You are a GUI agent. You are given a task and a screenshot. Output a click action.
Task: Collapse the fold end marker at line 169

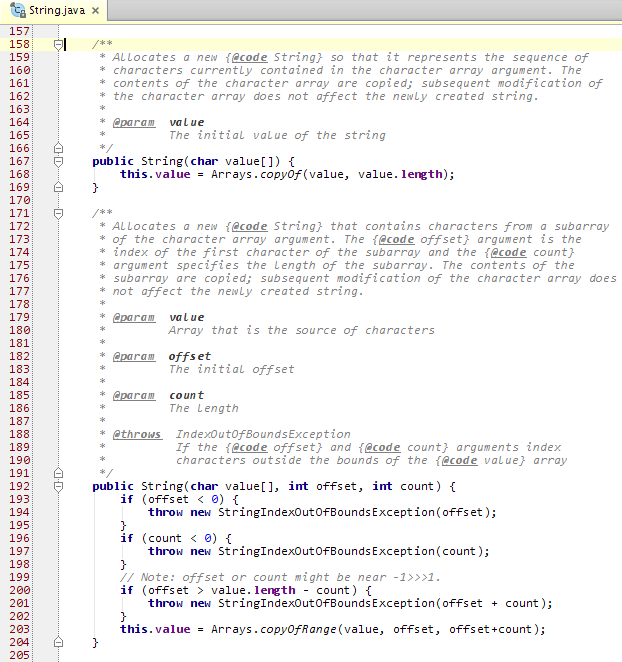tap(59, 187)
